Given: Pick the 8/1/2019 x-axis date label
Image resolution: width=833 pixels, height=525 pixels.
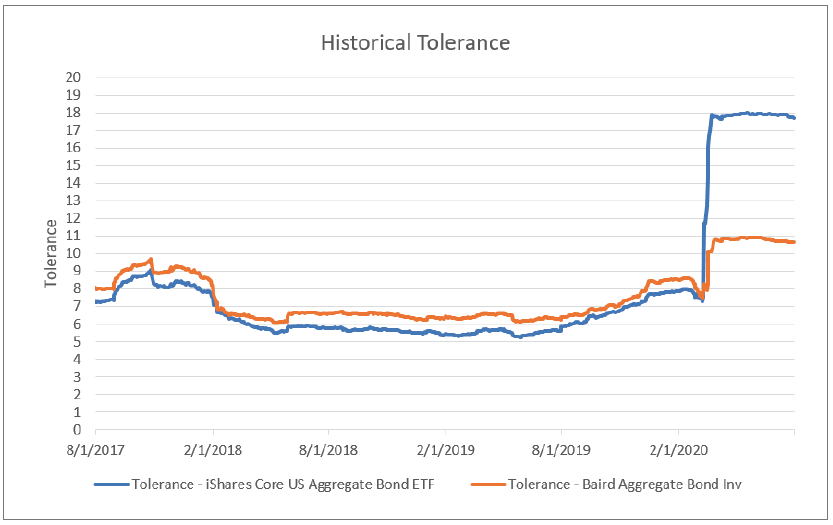Looking at the screenshot, I should (561, 449).
